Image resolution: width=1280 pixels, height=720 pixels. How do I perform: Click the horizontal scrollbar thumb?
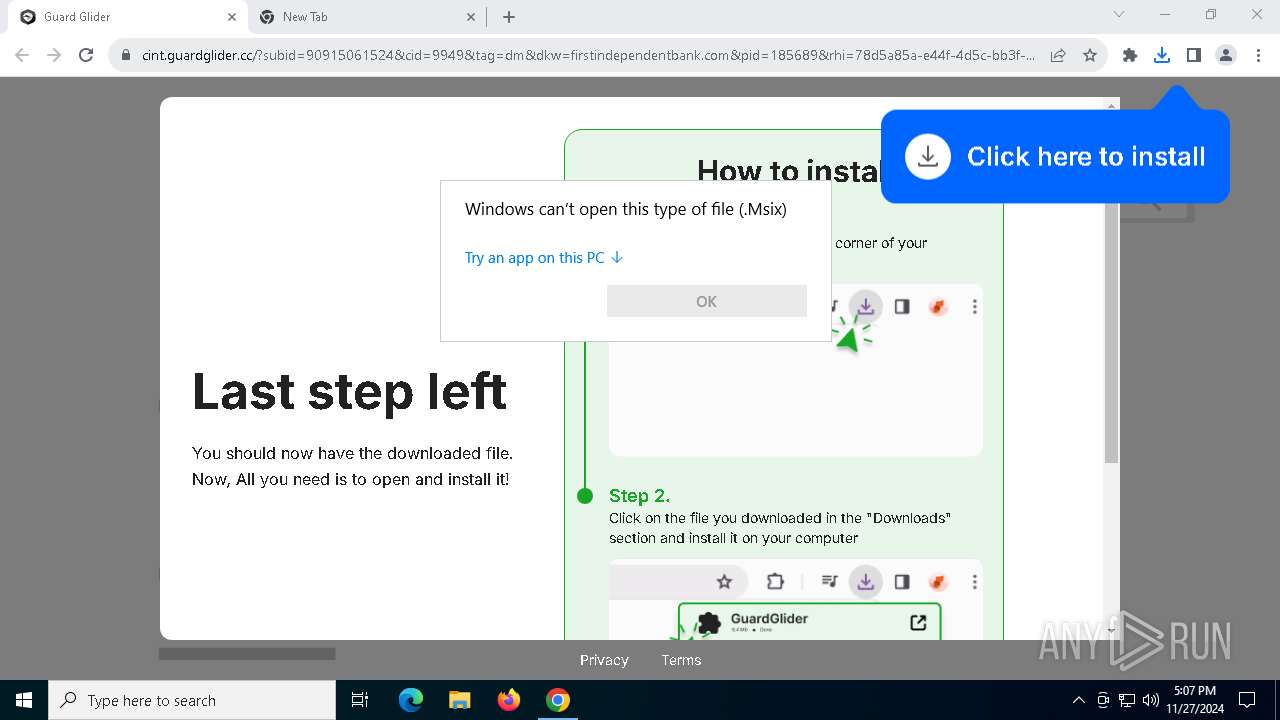point(247,654)
